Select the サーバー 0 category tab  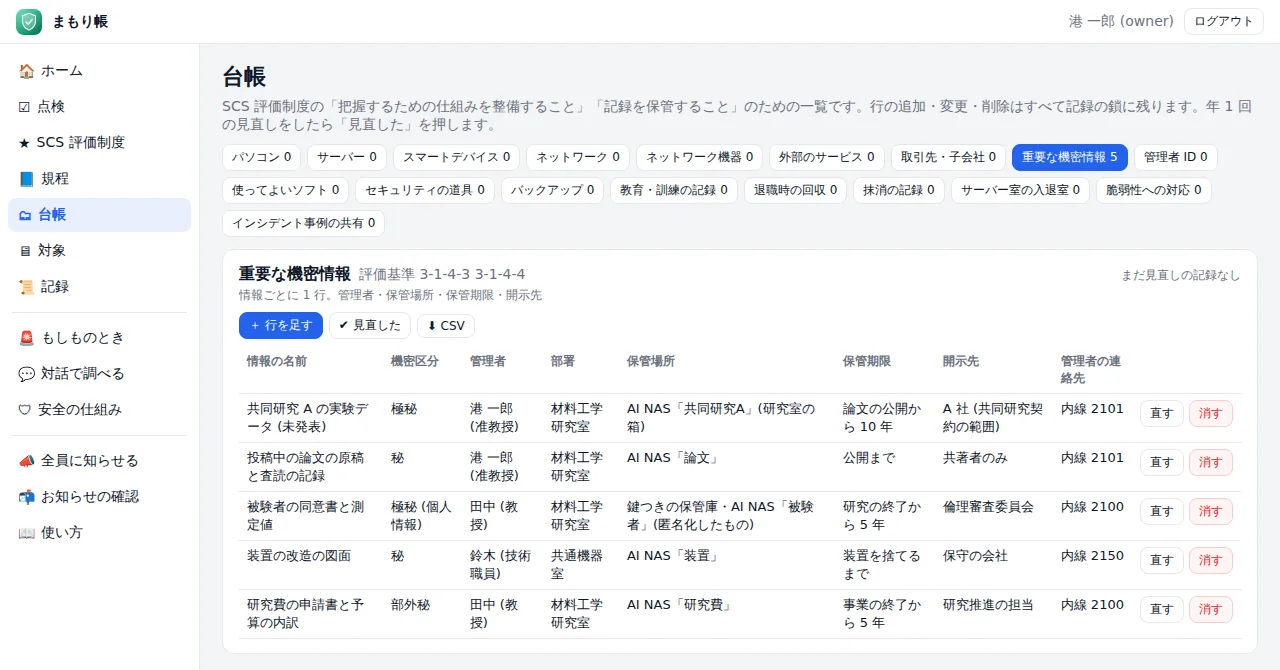pos(347,157)
